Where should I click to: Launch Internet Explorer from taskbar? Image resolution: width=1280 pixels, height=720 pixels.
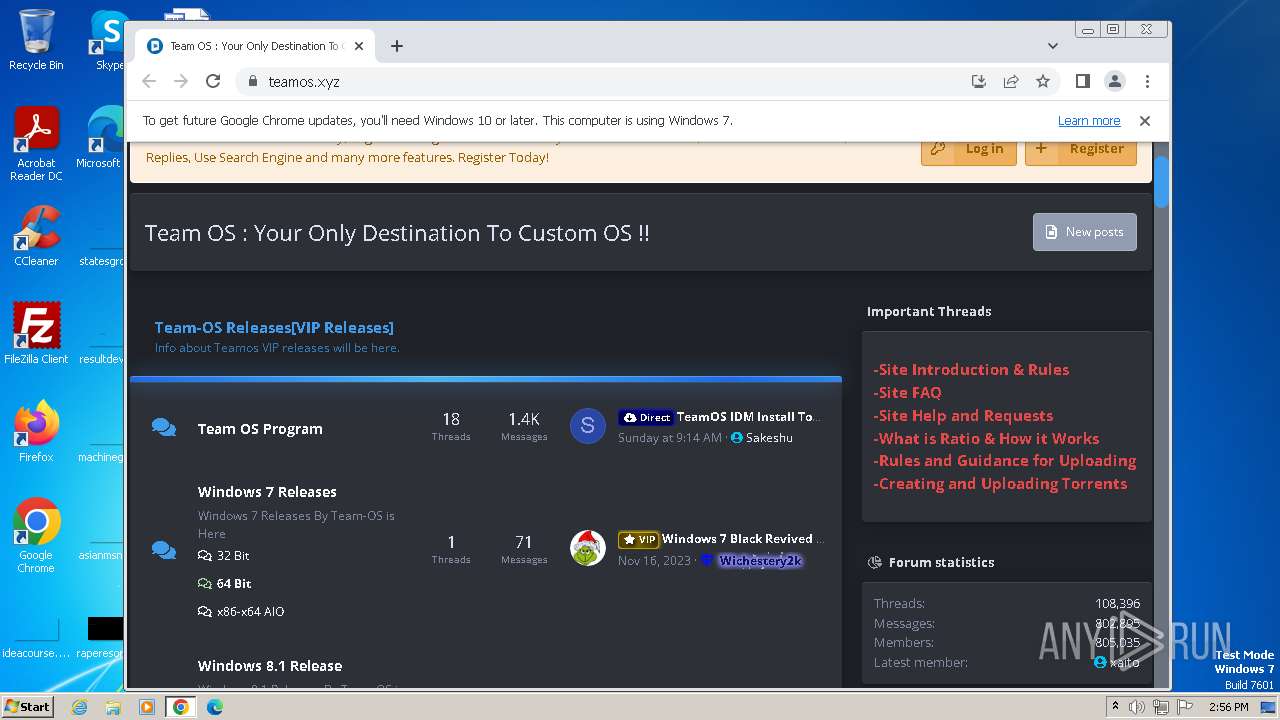click(x=80, y=707)
